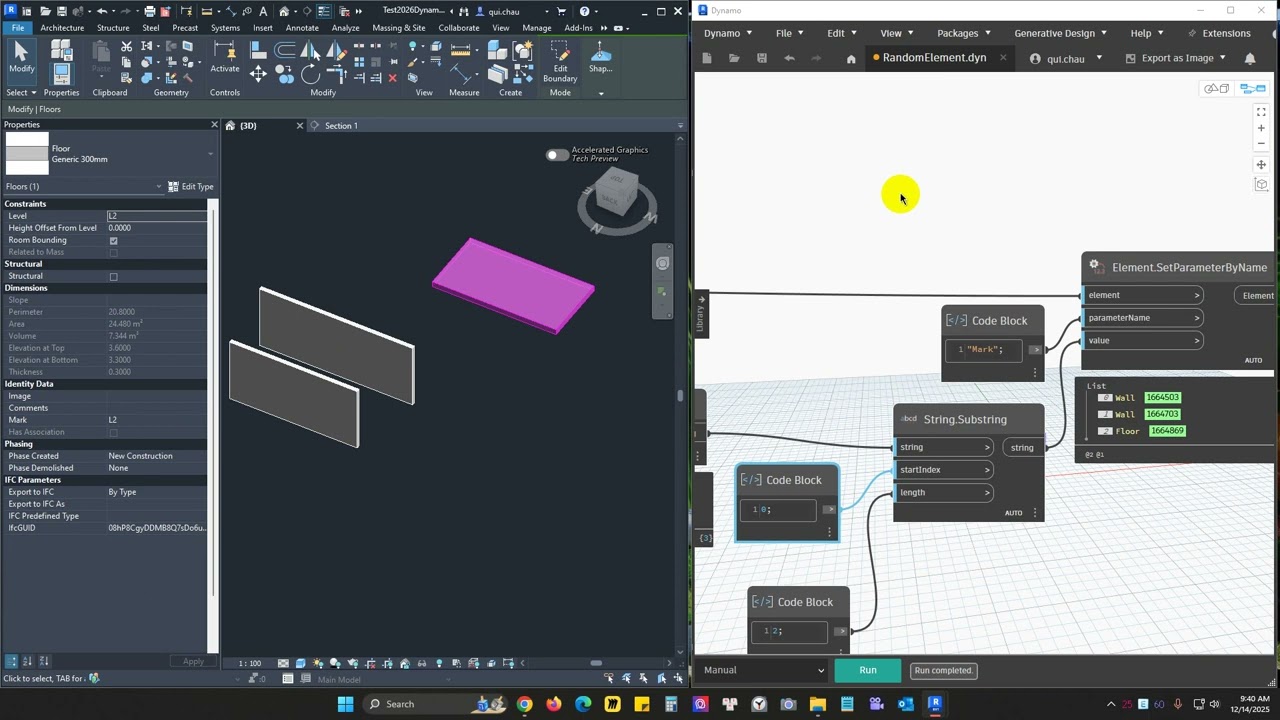Open the Manage ribbon tab

536,28
